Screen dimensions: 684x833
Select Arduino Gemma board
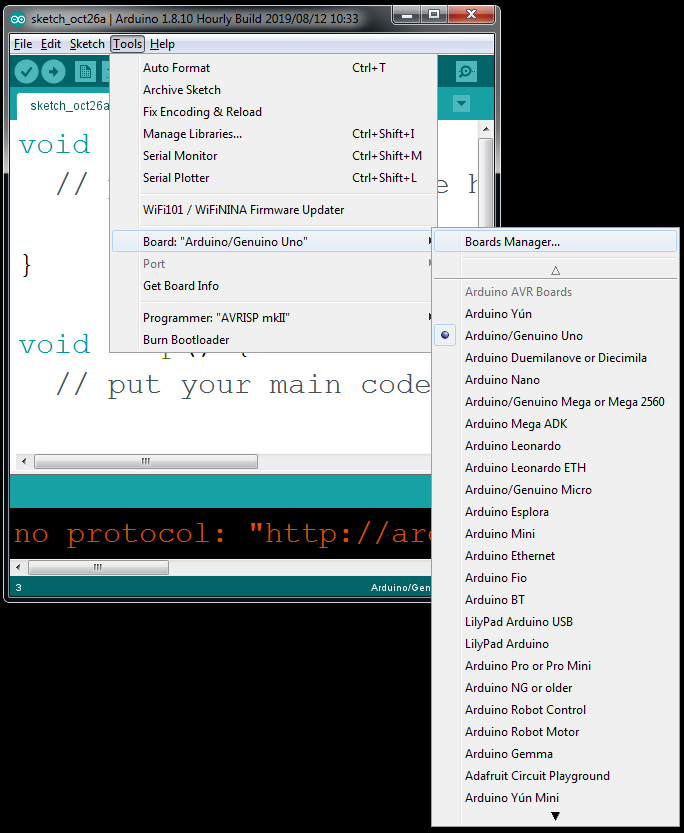[557, 754]
